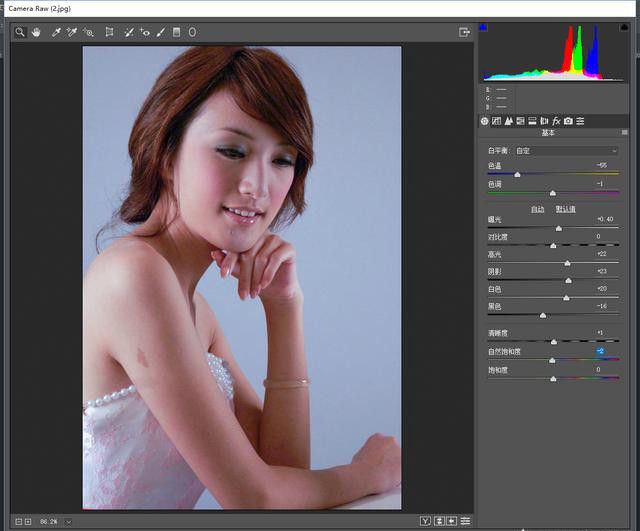
Task: Open the Split Toning panel tab
Action: [532, 121]
